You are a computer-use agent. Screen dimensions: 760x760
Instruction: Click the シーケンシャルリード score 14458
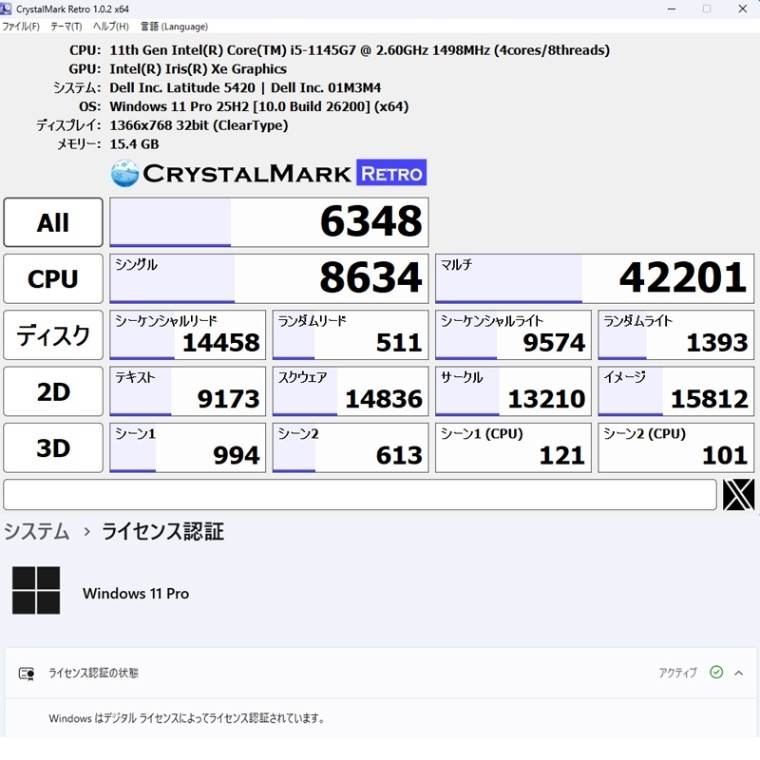(x=188, y=335)
